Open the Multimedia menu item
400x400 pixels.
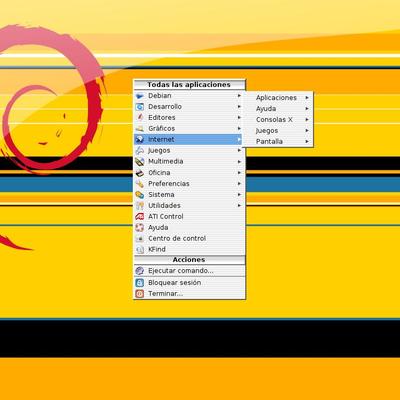189,161
